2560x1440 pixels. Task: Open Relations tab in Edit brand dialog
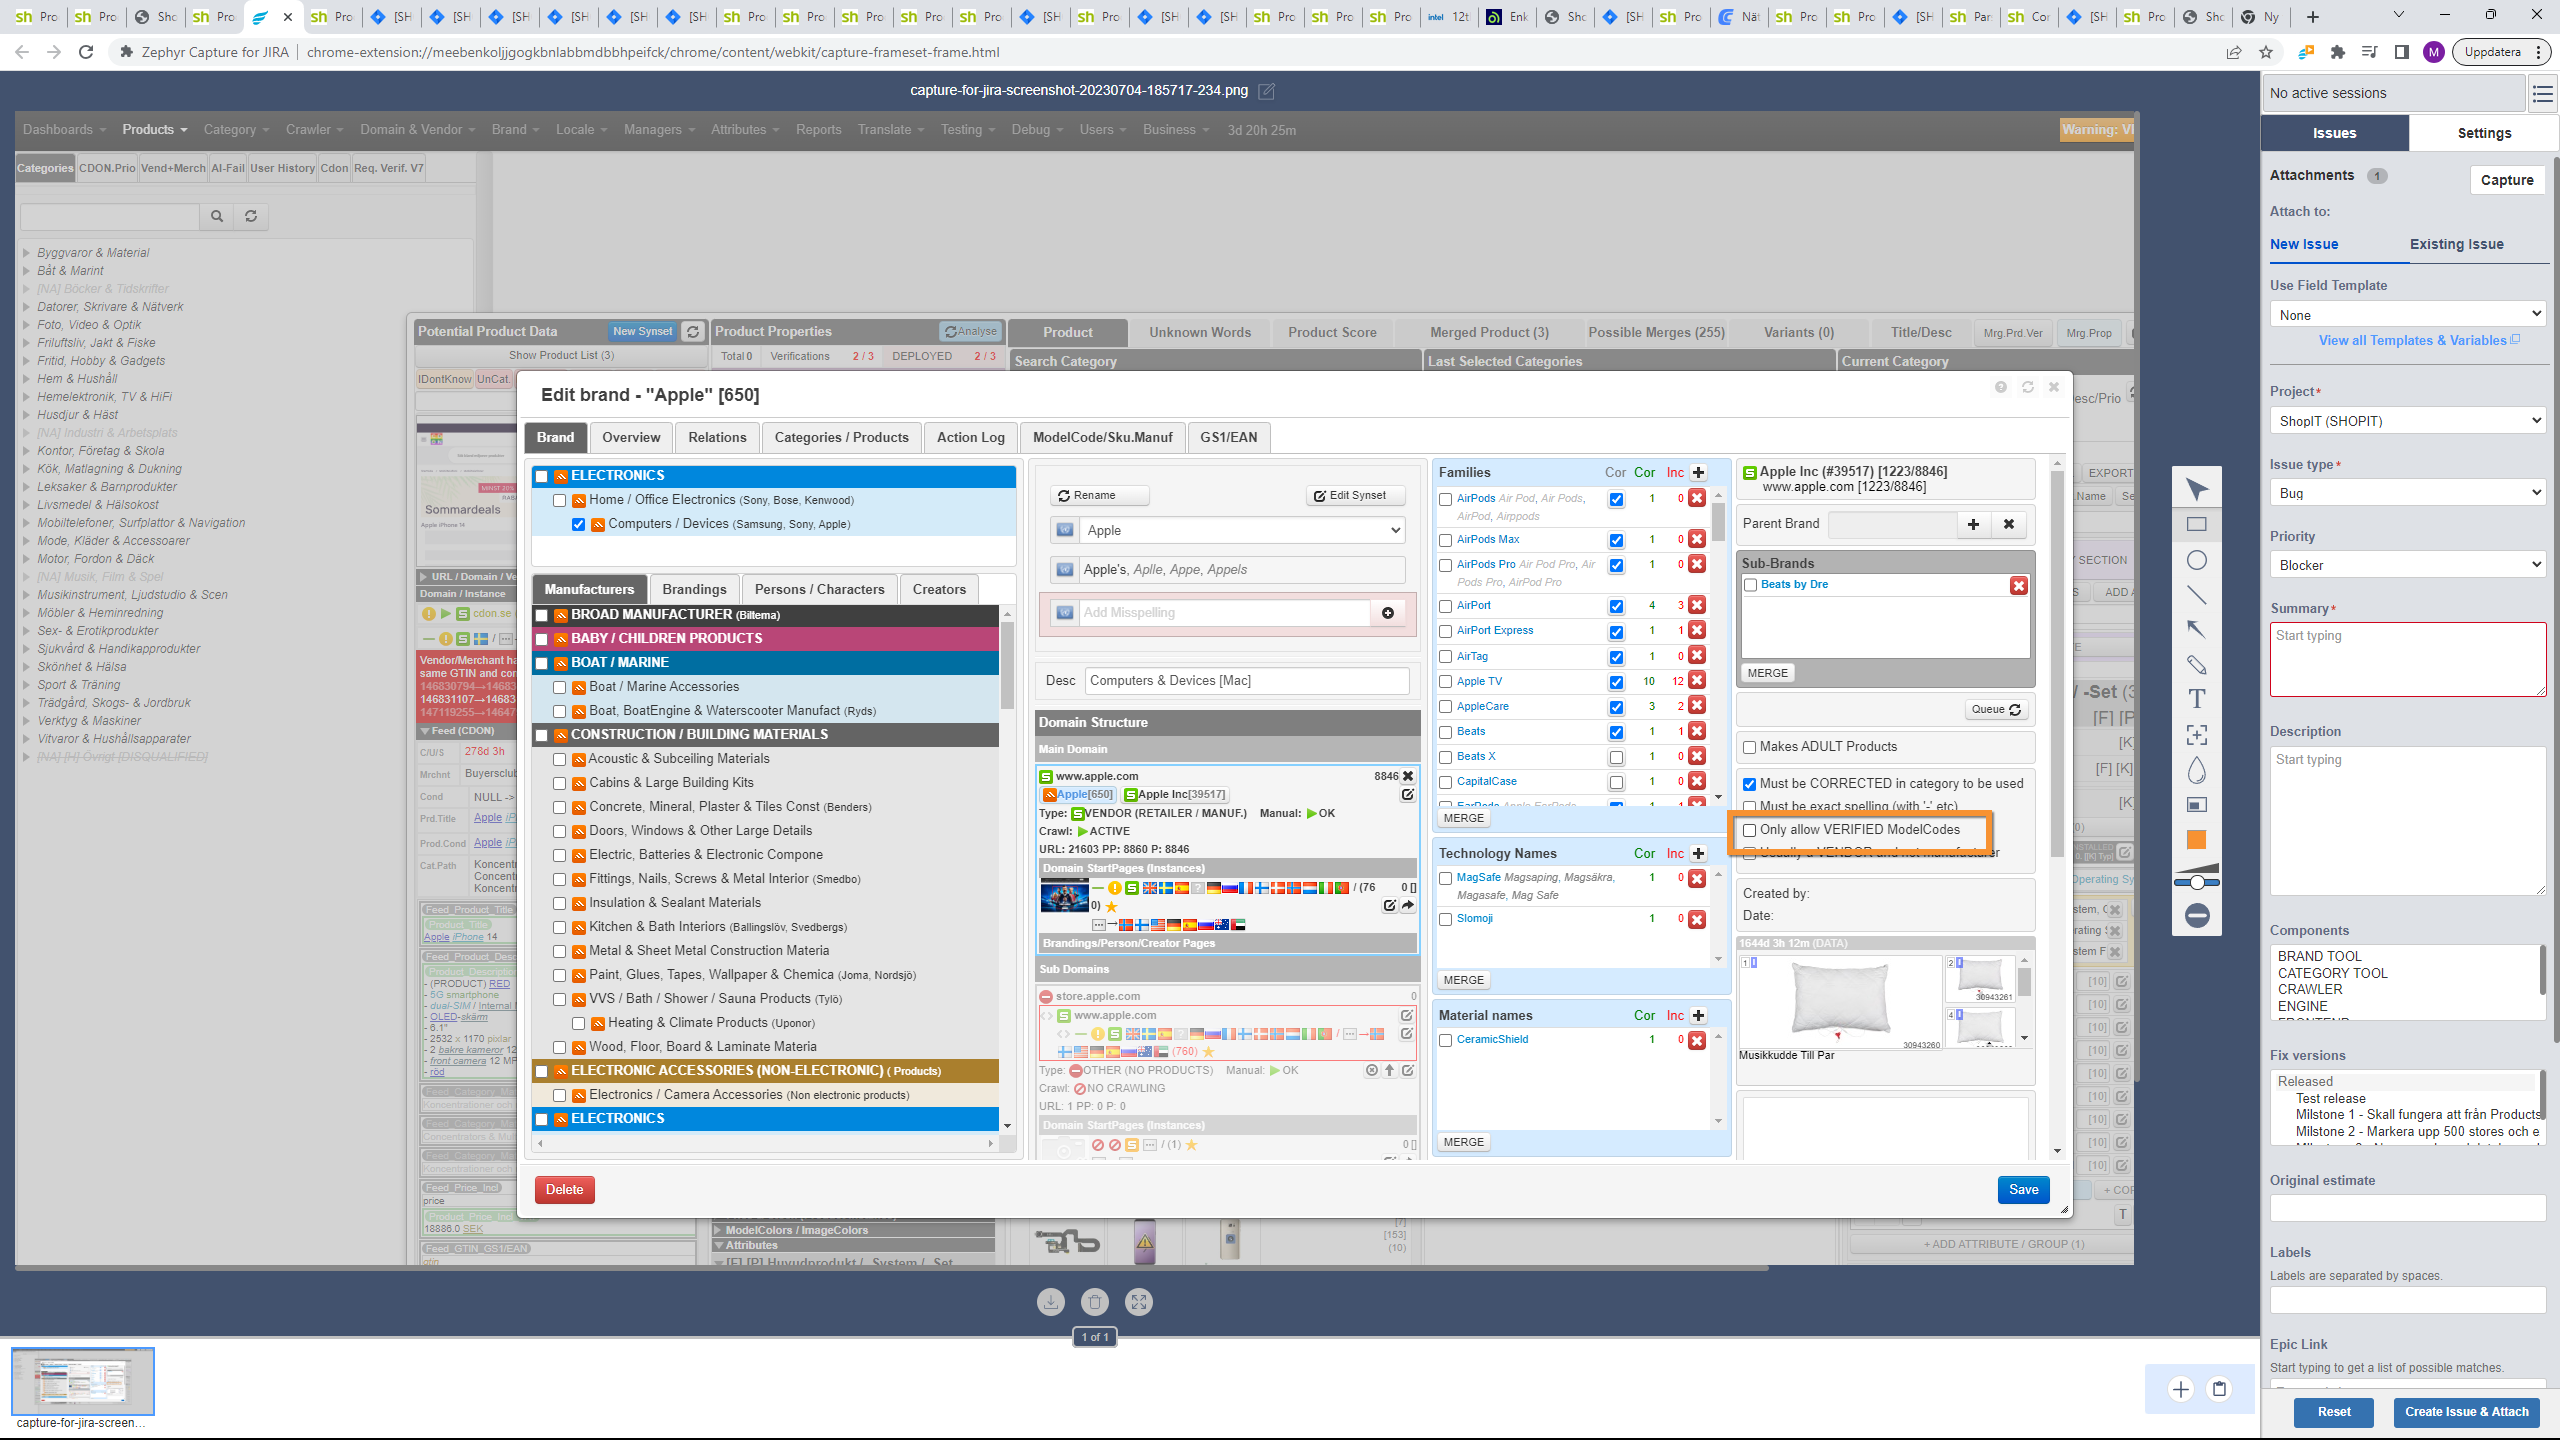pyautogui.click(x=717, y=437)
